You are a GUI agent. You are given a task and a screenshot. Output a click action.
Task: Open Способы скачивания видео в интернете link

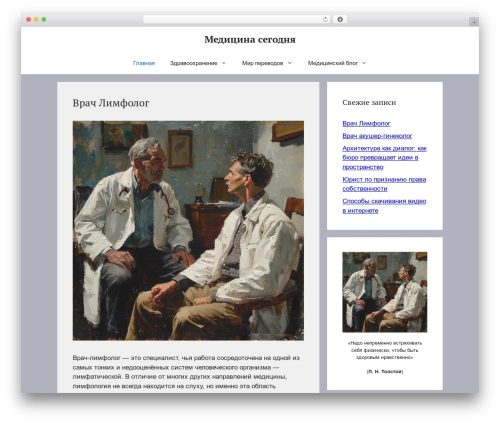click(x=384, y=206)
